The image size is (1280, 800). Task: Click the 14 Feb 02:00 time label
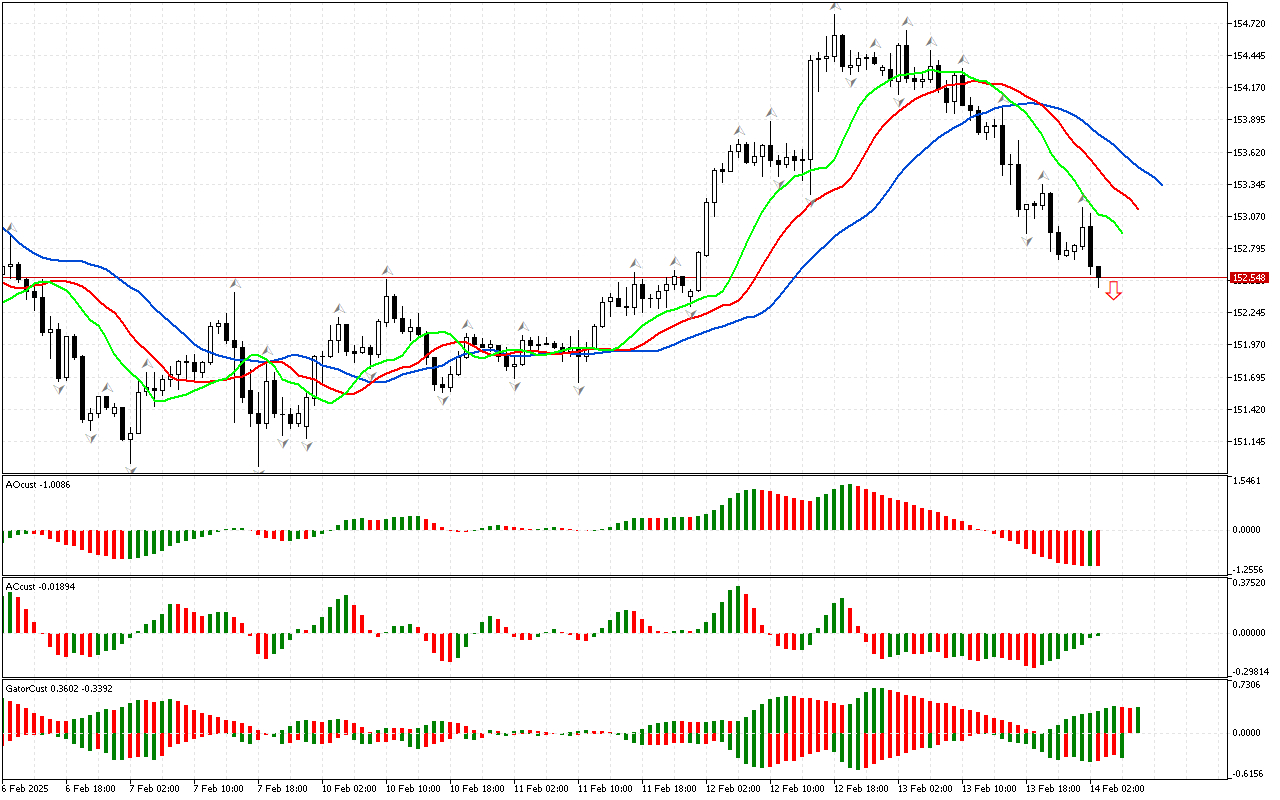(1118, 788)
